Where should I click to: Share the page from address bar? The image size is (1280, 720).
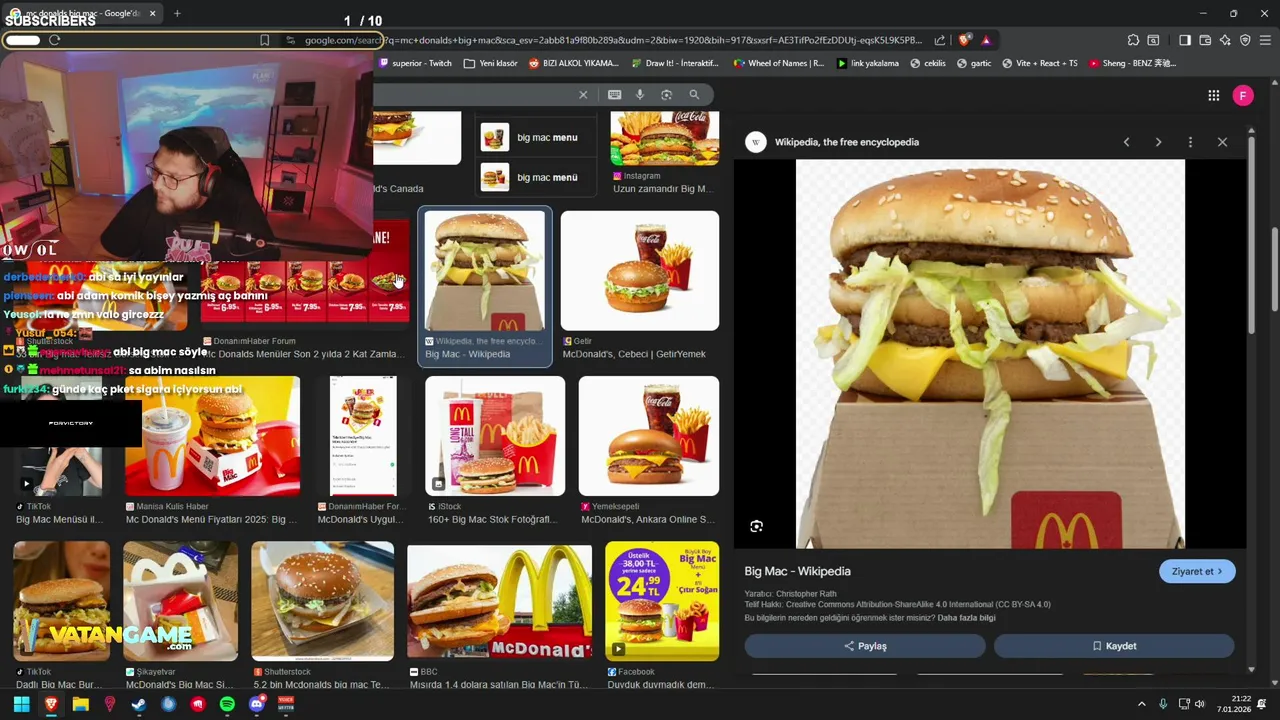(940, 40)
